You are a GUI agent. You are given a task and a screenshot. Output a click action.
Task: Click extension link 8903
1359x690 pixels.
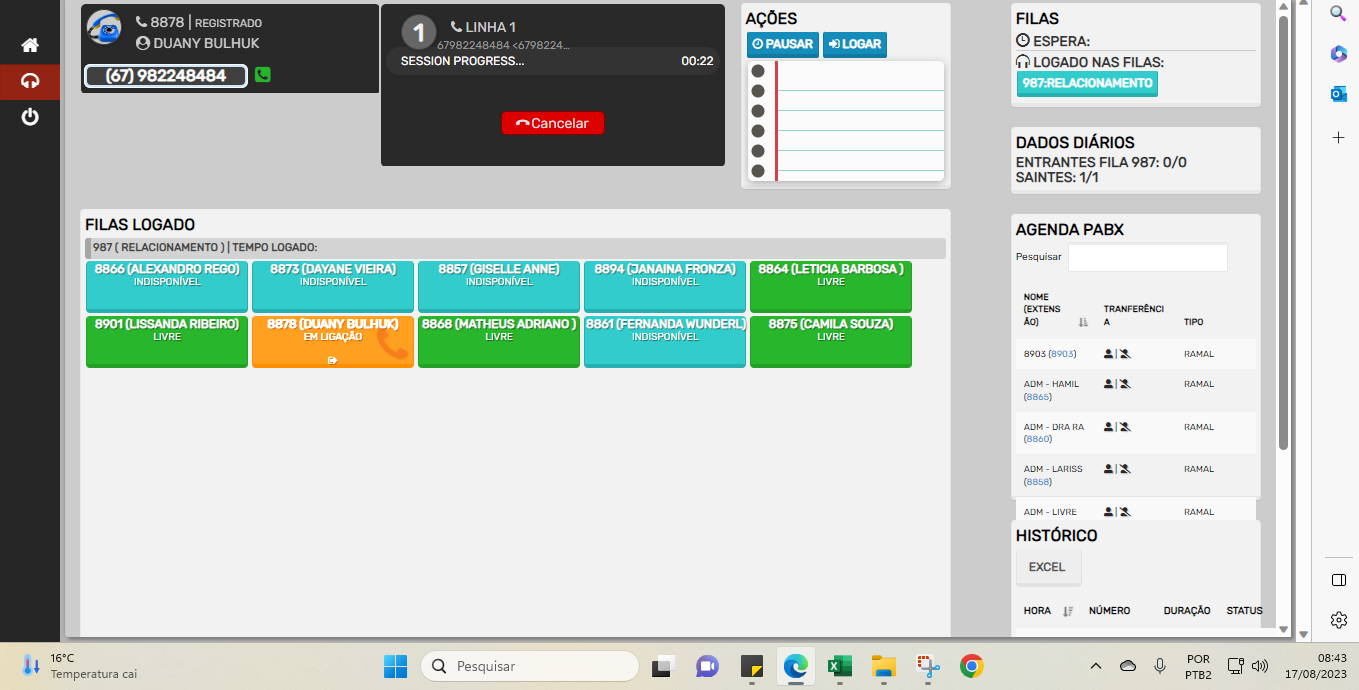tap(1062, 354)
